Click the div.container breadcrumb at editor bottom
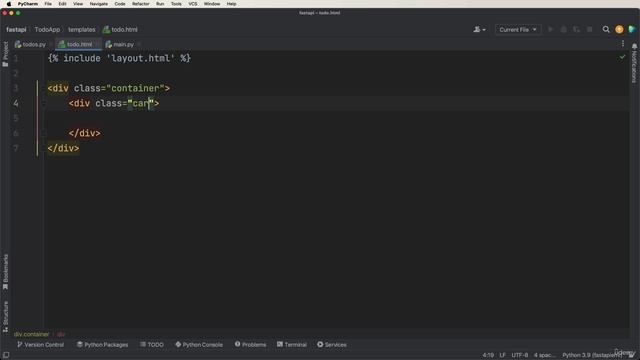The image size is (640, 360). (x=31, y=334)
